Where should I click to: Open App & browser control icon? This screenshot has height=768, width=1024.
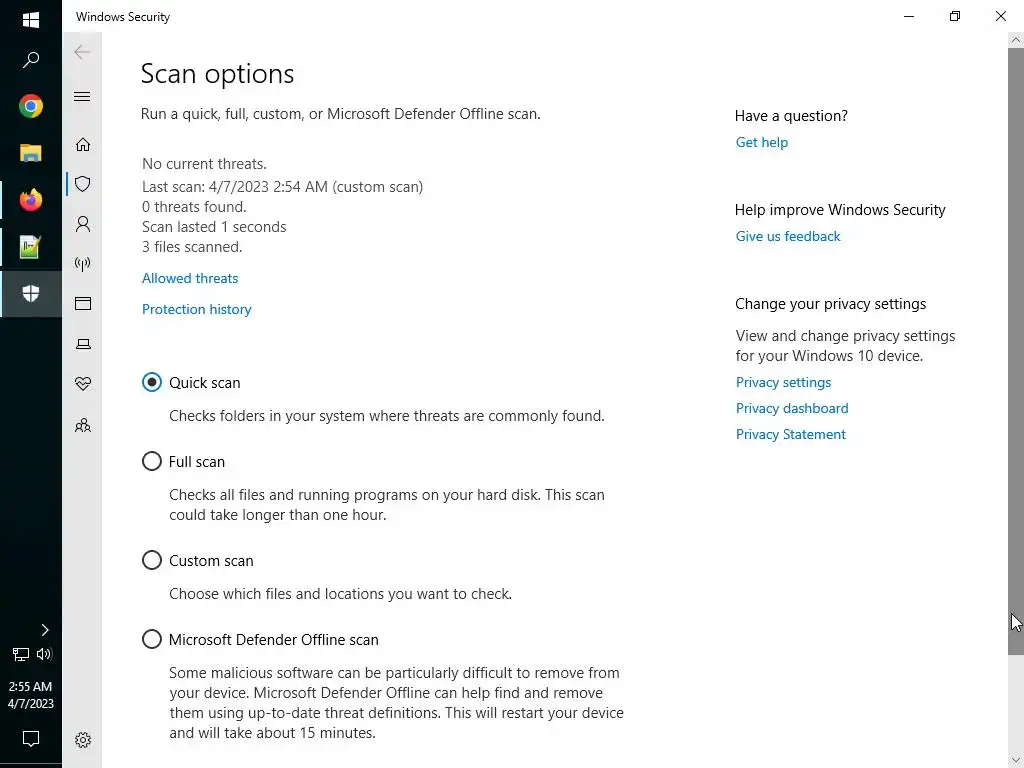coord(83,304)
